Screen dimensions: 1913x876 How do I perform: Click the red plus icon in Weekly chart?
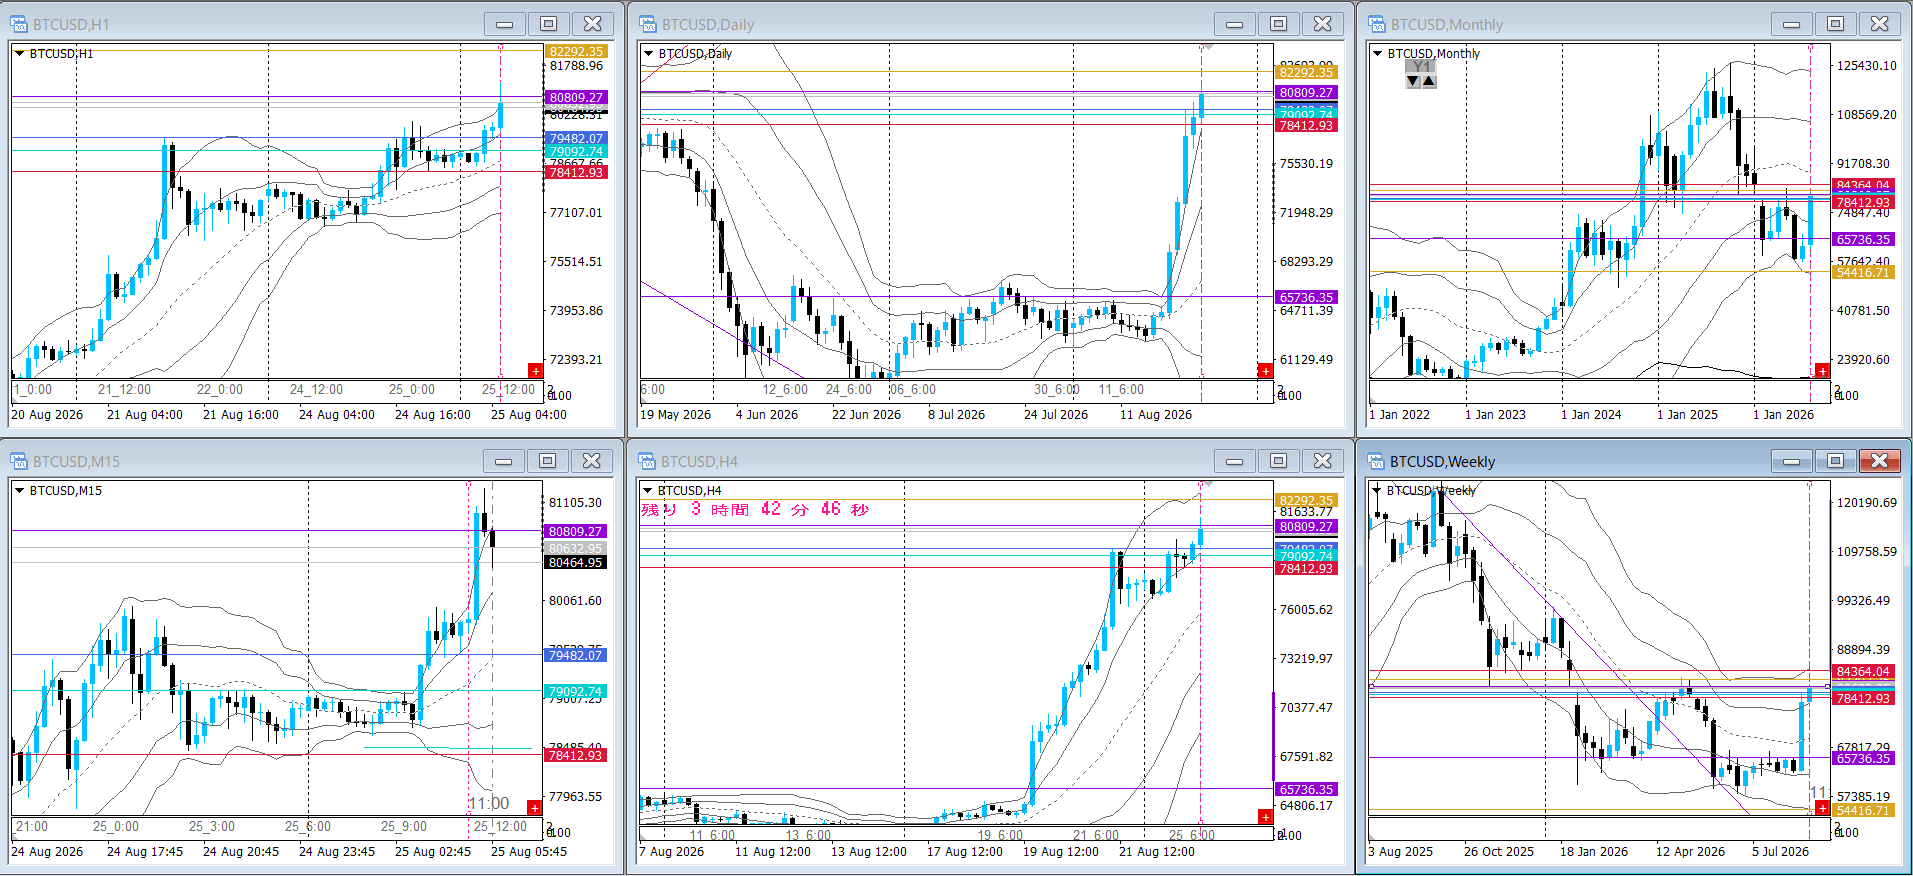(x=1822, y=808)
